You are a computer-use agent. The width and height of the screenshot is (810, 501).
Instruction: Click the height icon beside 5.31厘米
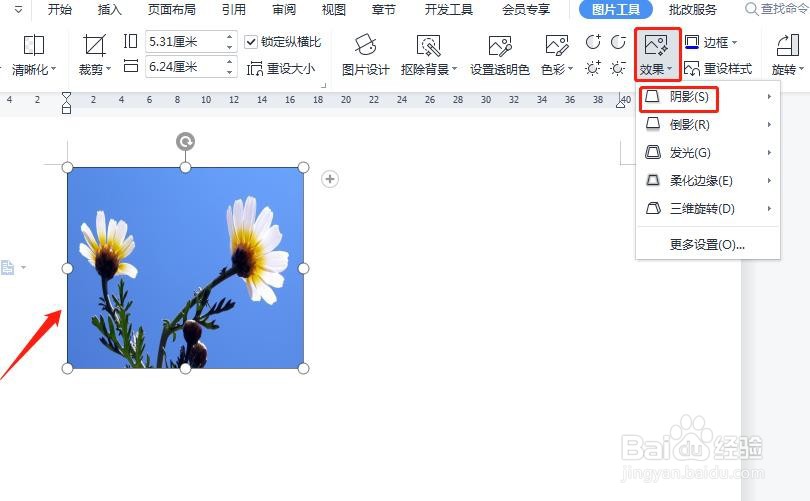(131, 41)
